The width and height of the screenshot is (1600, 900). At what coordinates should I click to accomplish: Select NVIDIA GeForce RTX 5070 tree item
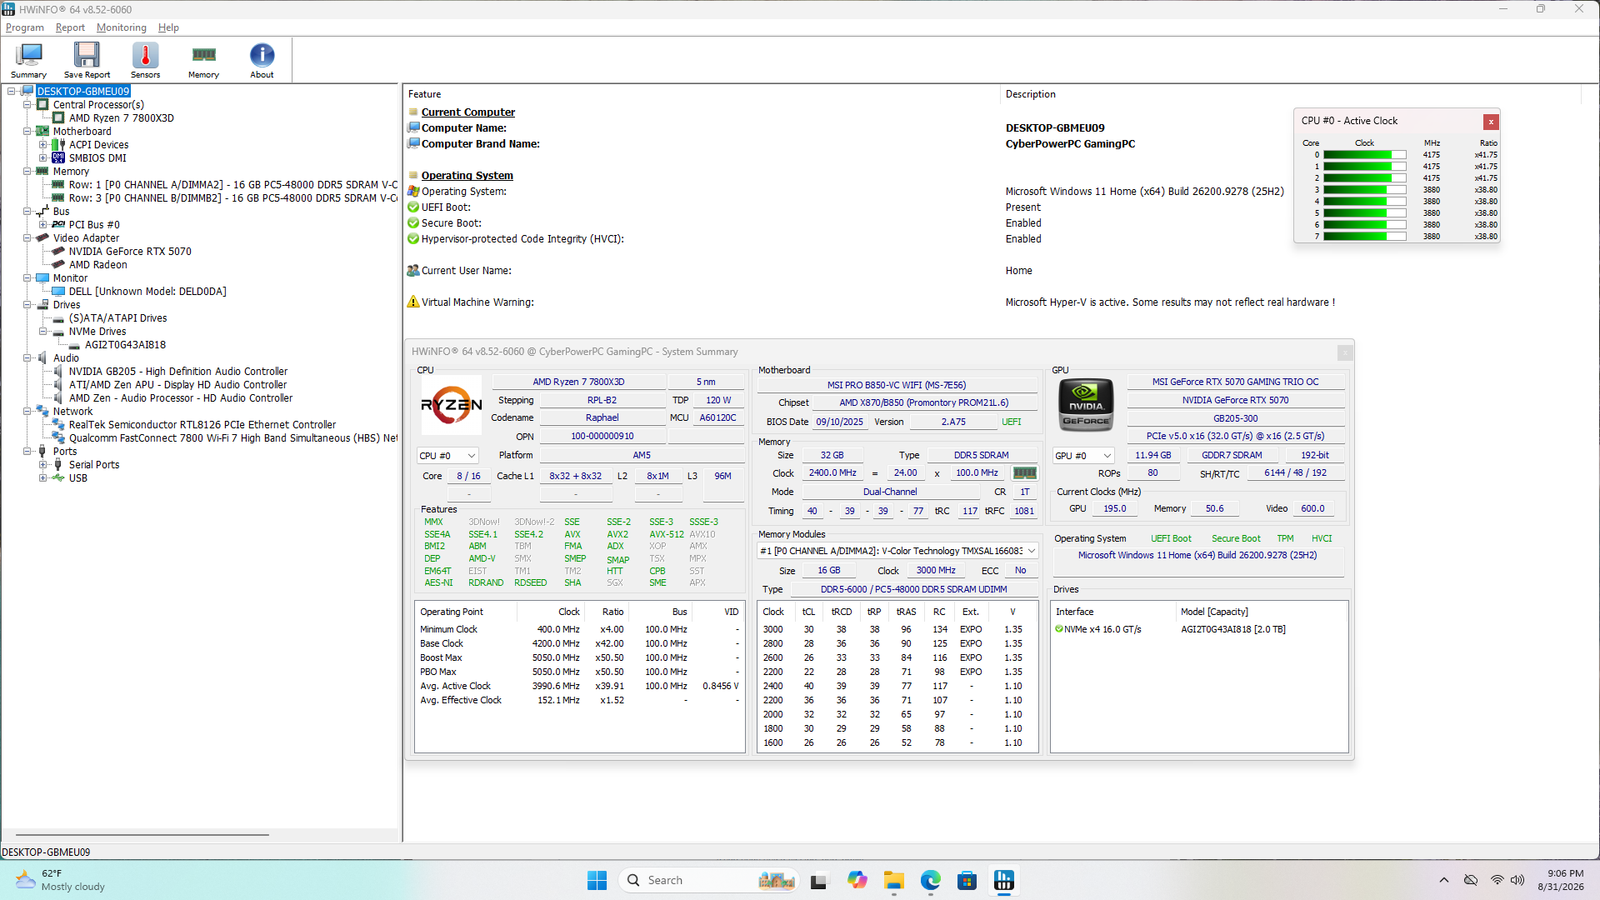130,252
